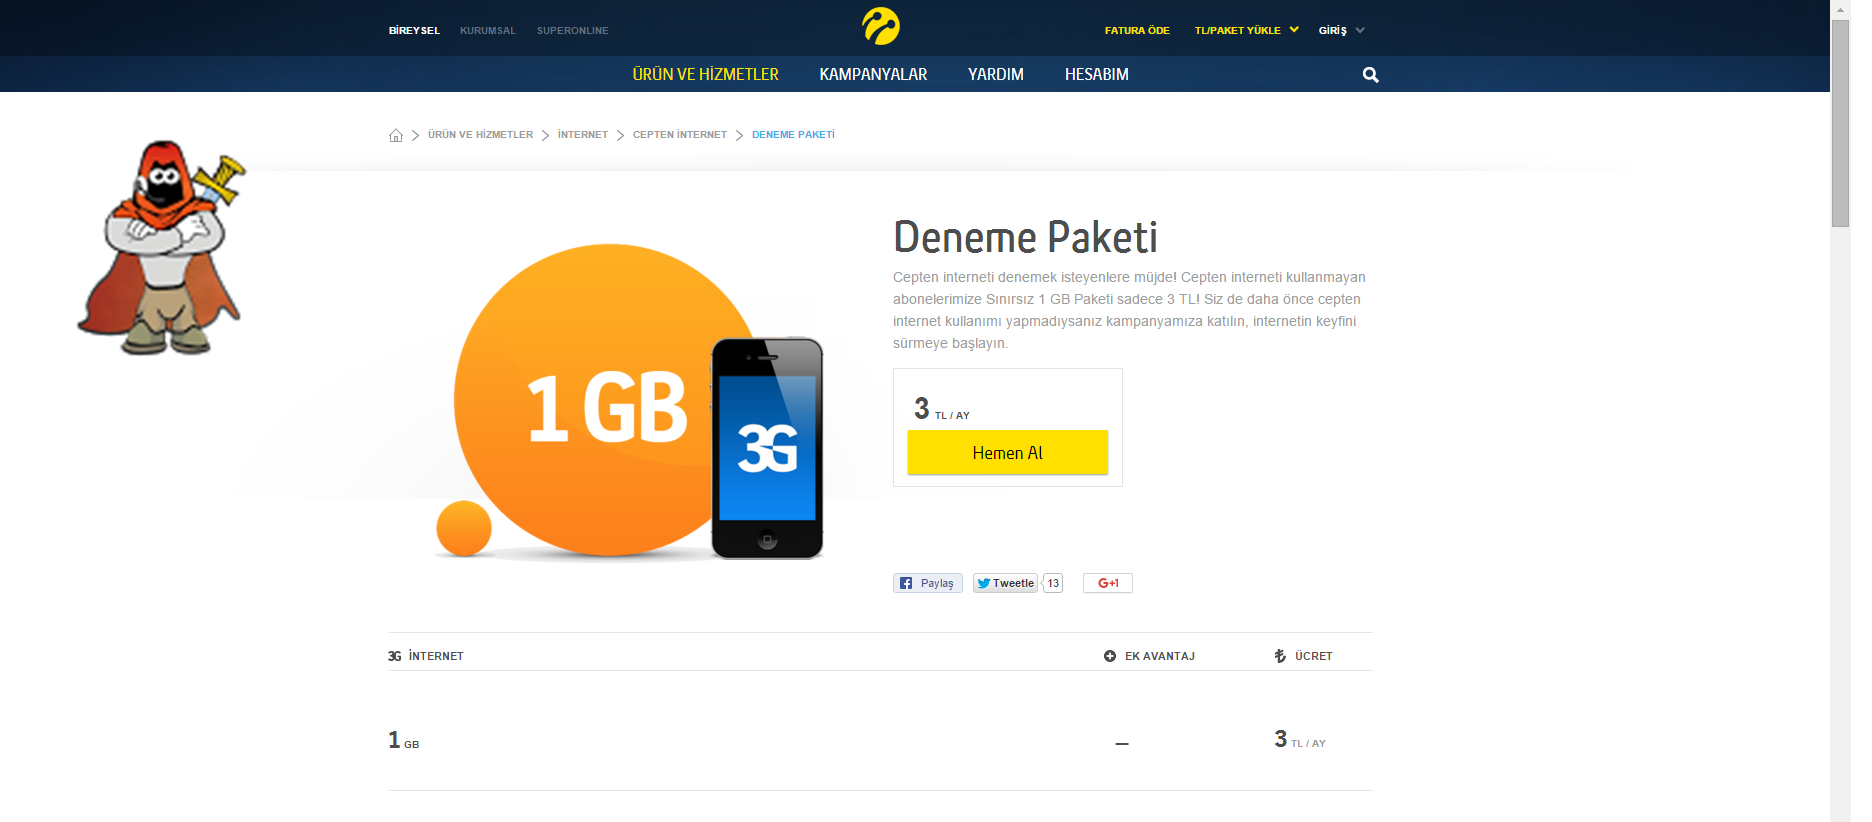Open the search magnifier icon
This screenshot has width=1872, height=822.
tap(1370, 75)
